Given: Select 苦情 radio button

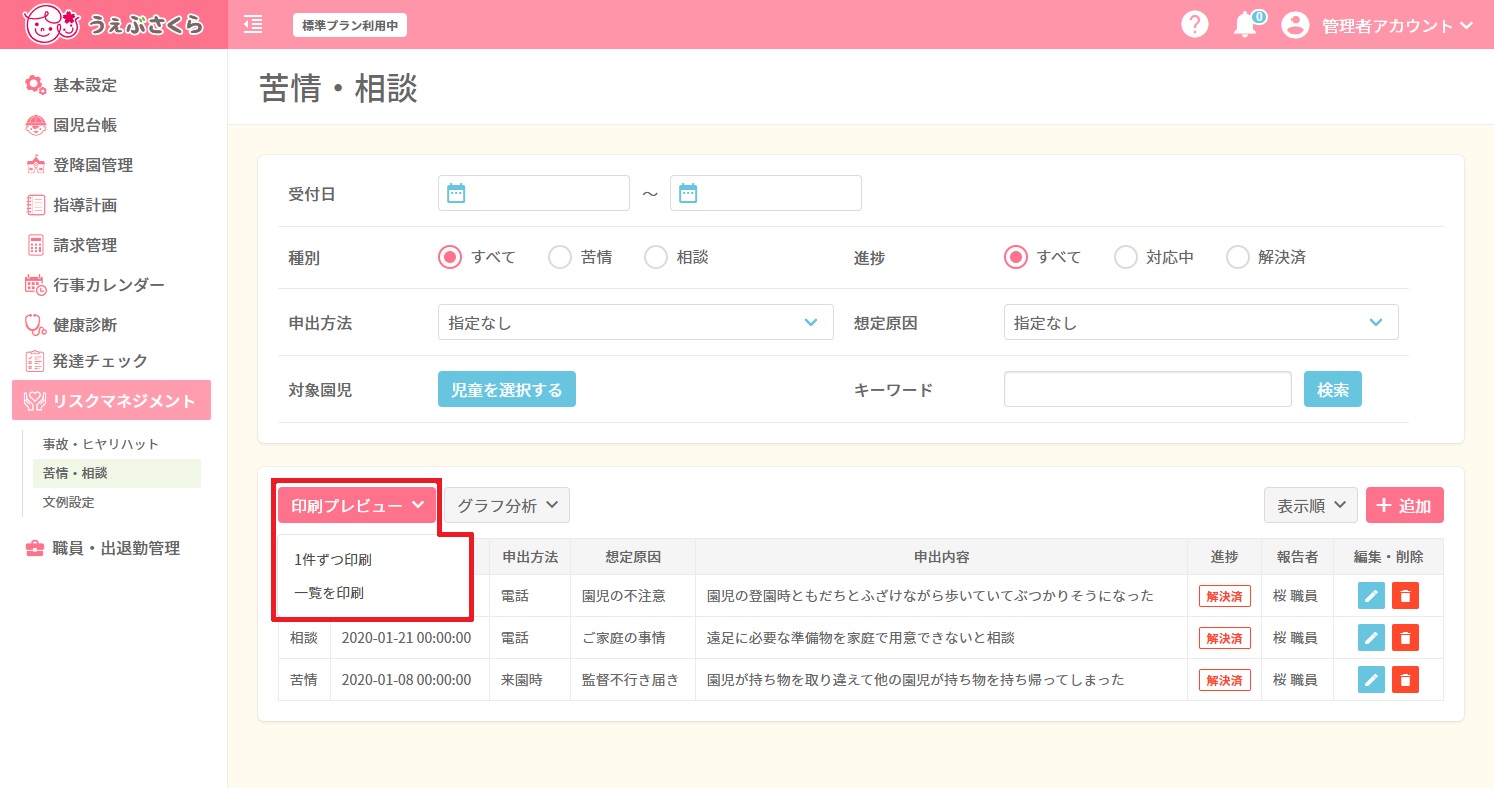Looking at the screenshot, I should 560,257.
